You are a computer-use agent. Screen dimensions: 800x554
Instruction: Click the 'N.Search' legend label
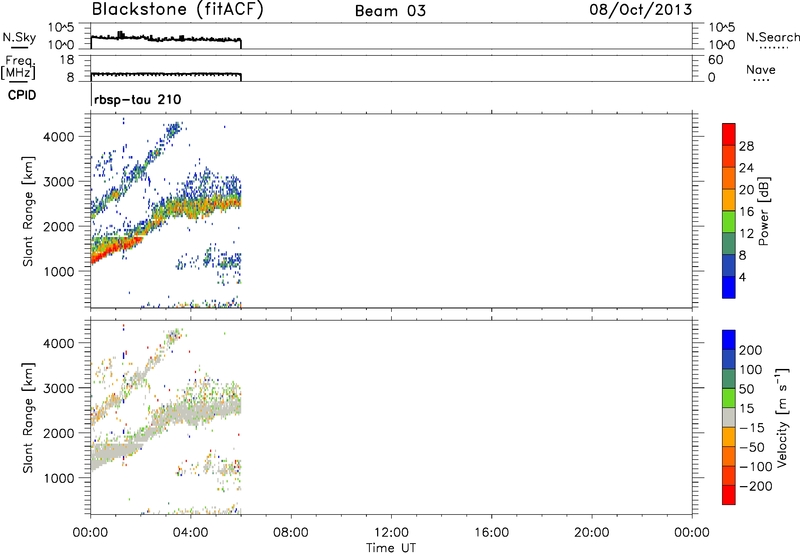tap(772, 37)
